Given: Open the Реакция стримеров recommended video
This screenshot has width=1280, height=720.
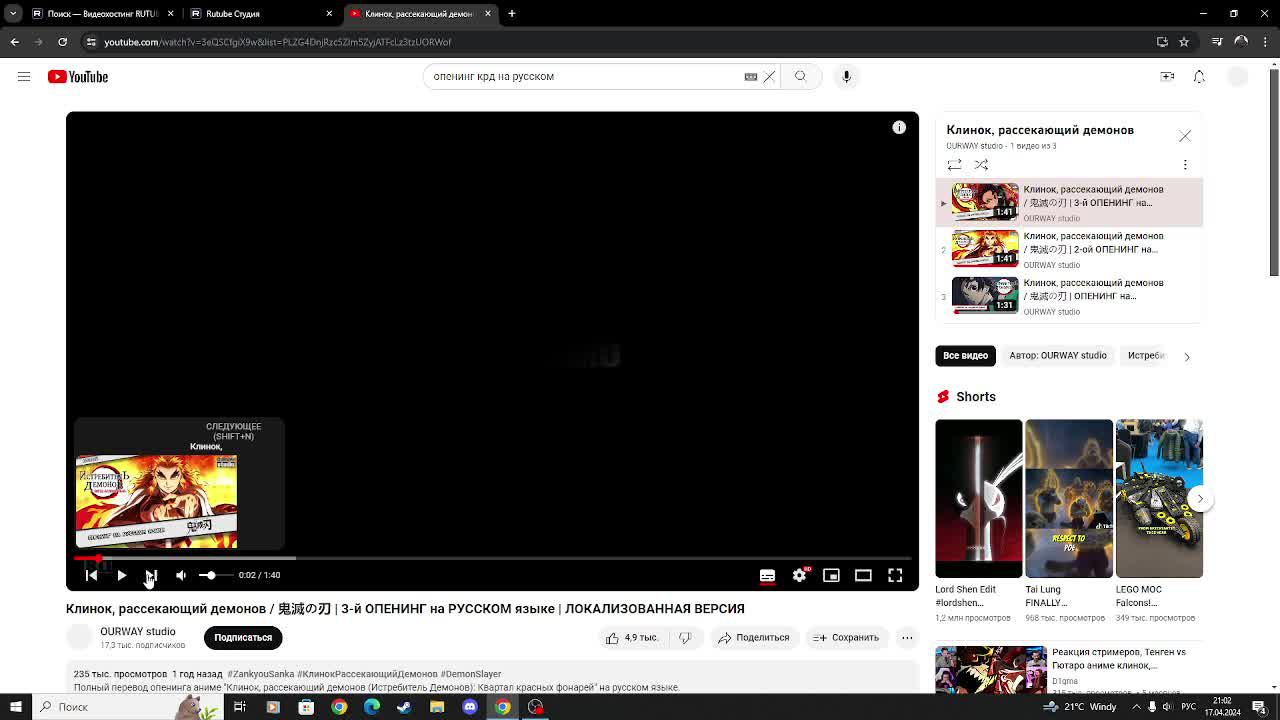Looking at the screenshot, I should point(1069,669).
